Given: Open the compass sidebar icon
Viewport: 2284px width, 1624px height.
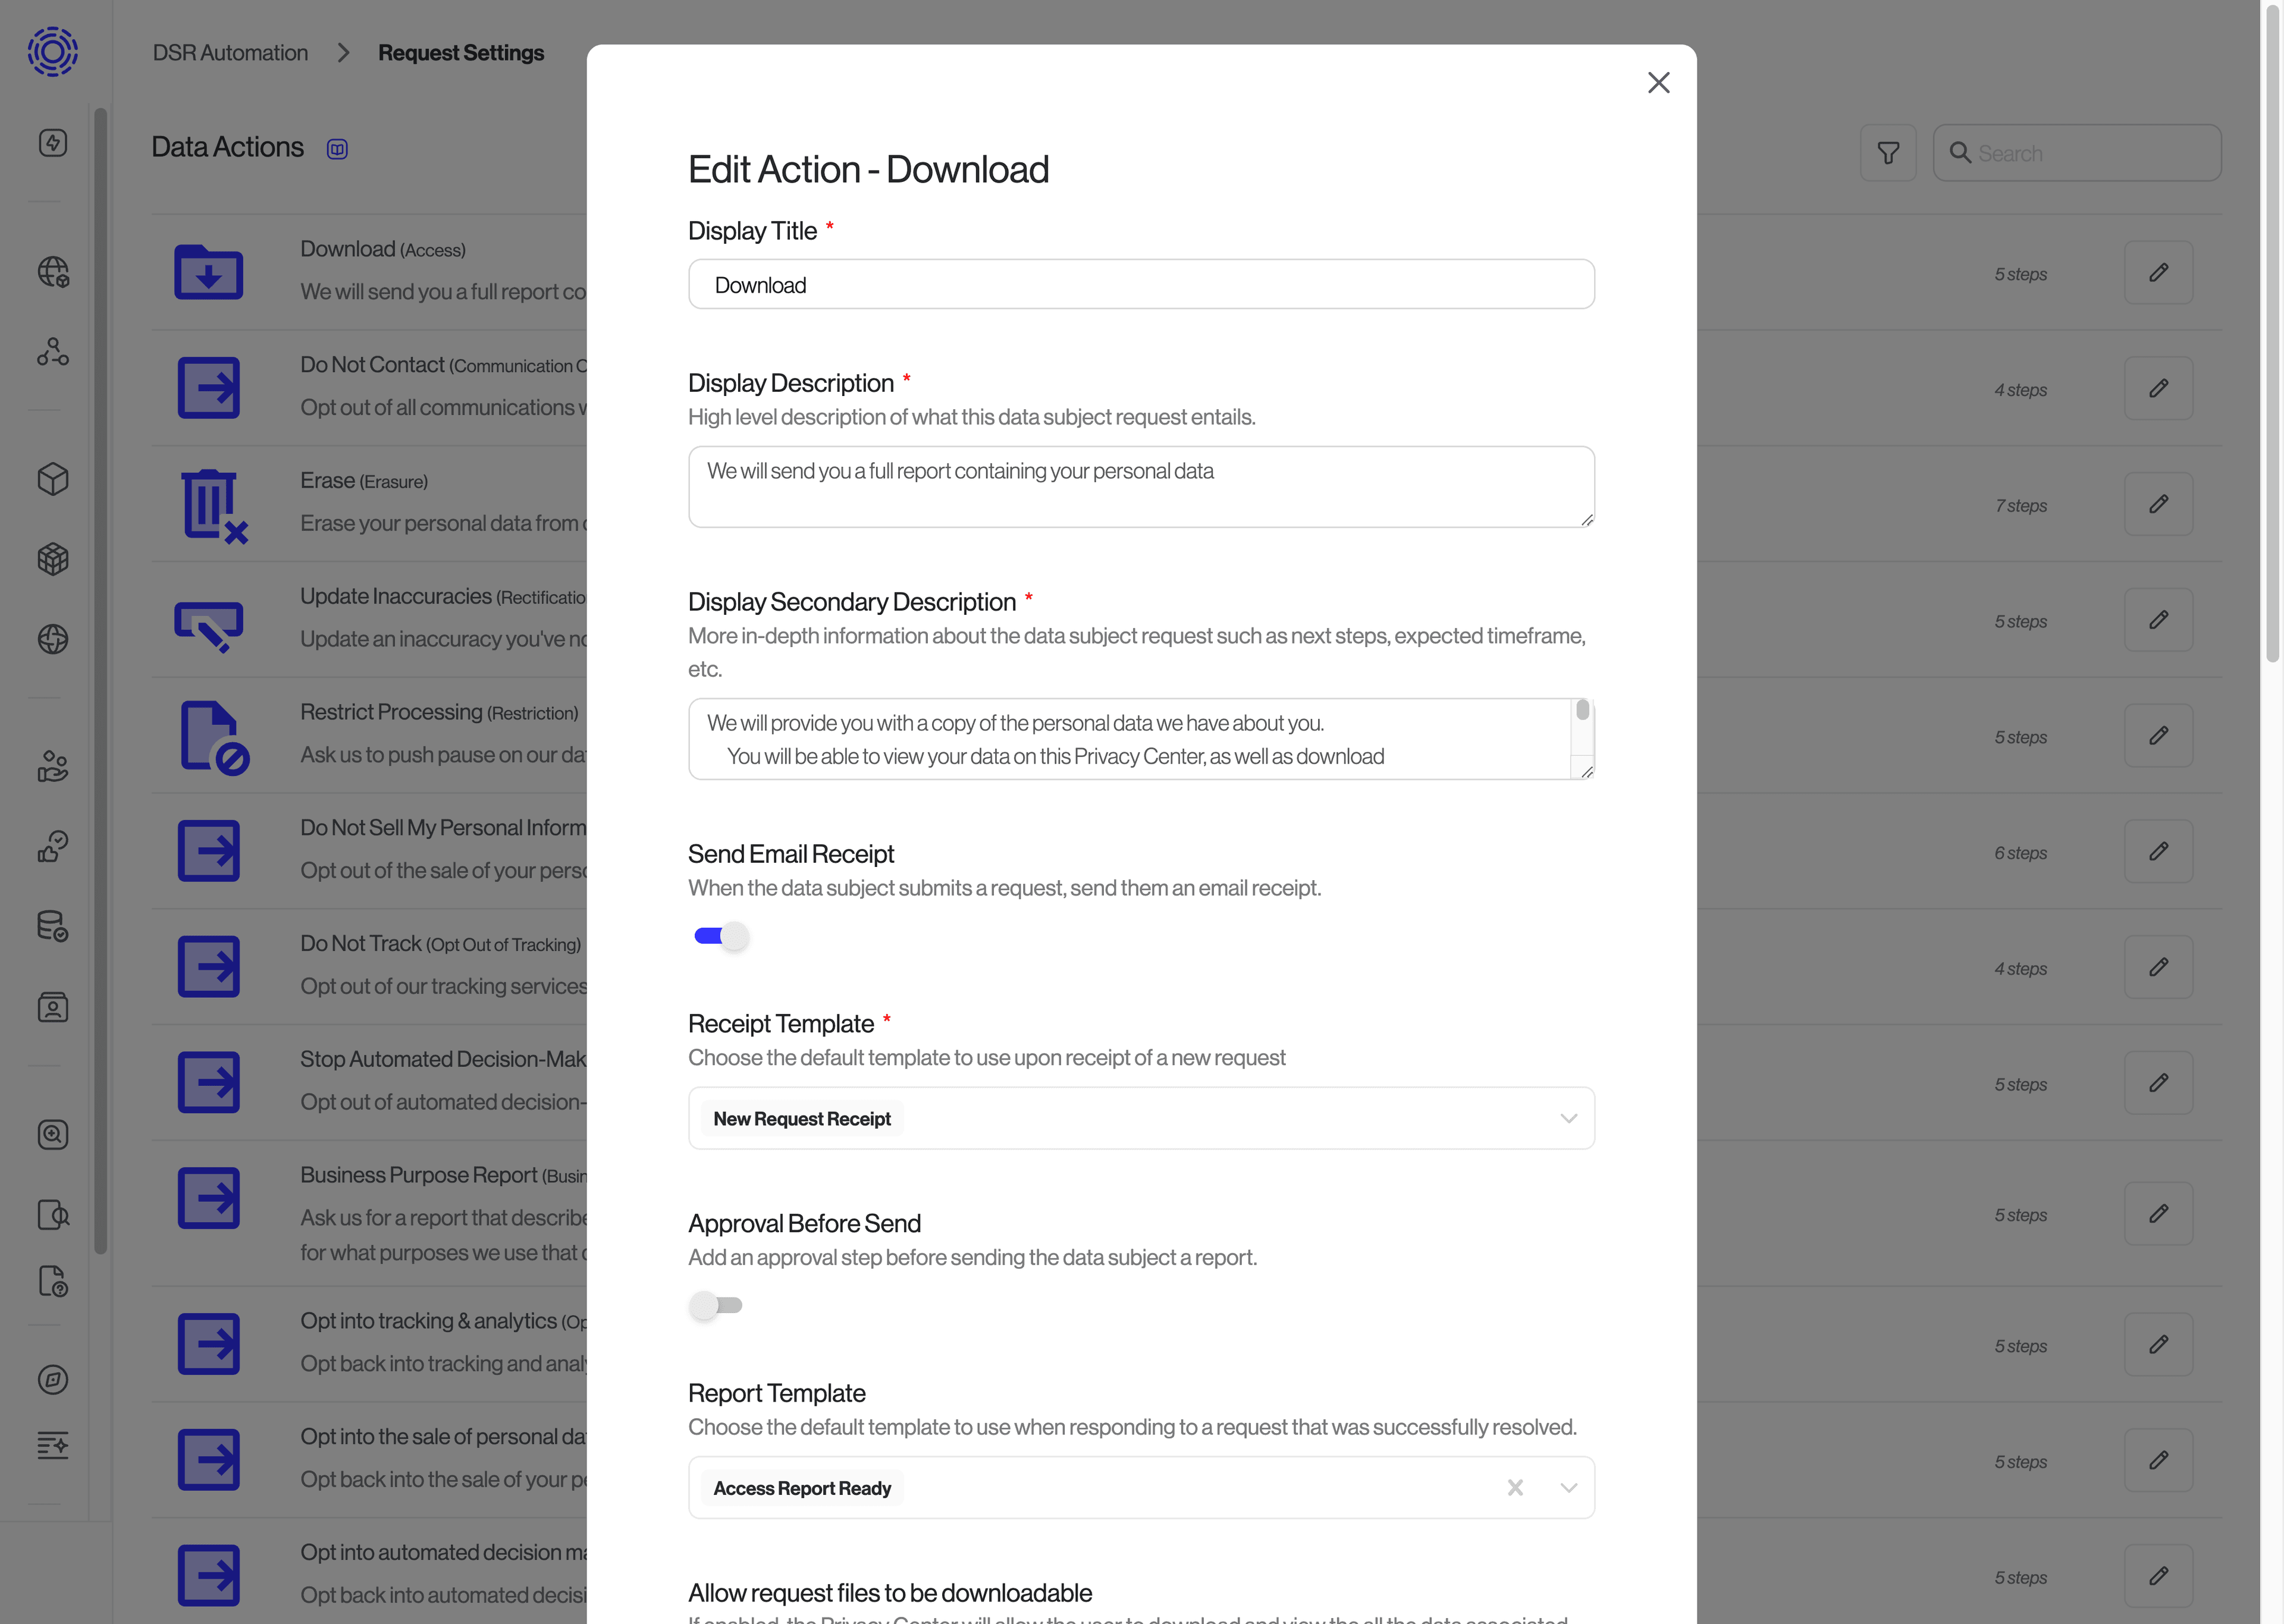Looking at the screenshot, I should 52,1380.
